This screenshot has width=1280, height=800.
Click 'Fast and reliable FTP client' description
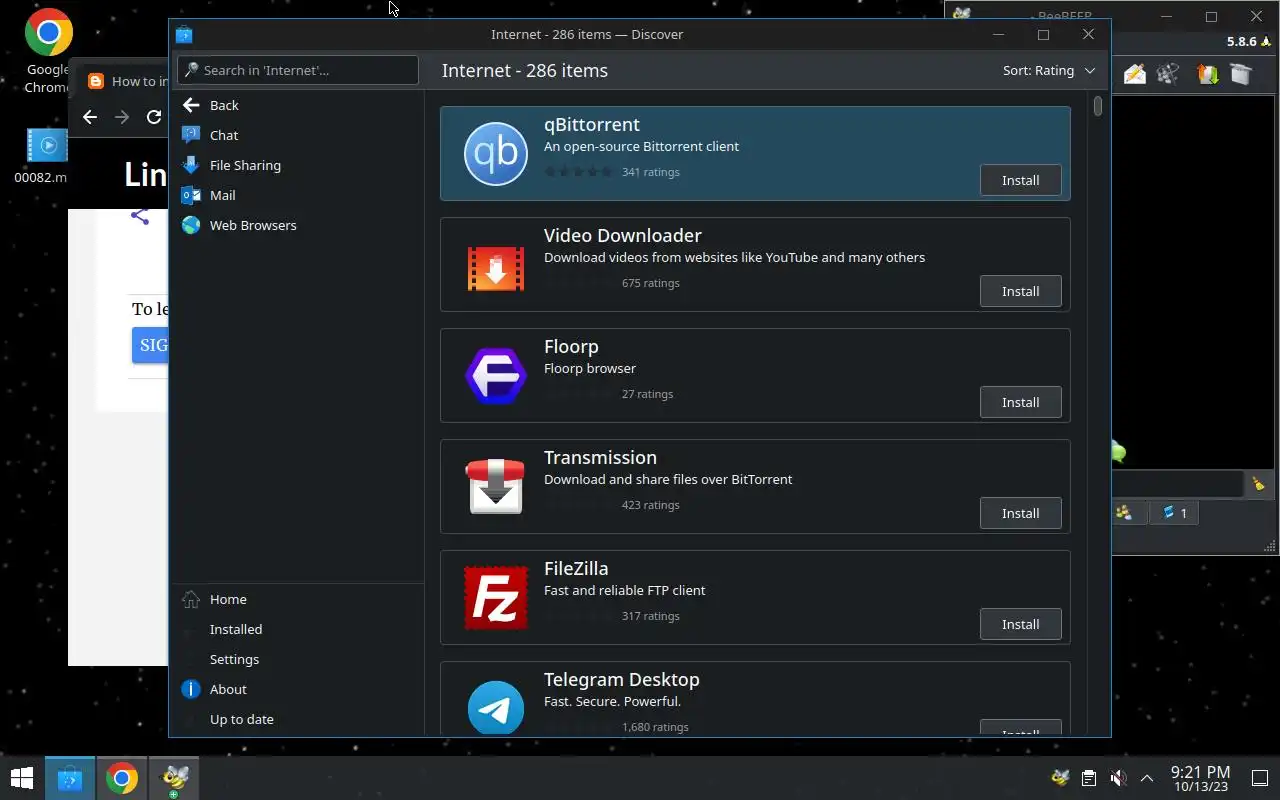[624, 590]
